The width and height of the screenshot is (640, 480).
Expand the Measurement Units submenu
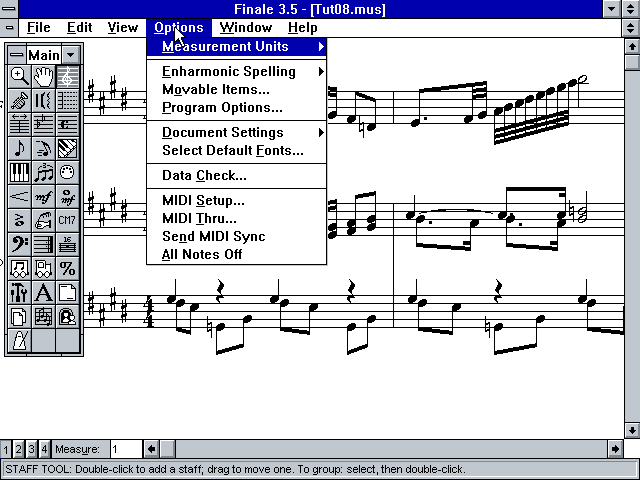pos(237,47)
